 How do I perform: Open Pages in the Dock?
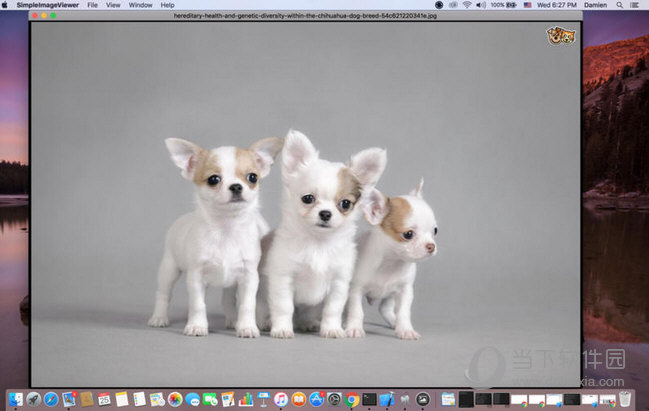pos(228,399)
